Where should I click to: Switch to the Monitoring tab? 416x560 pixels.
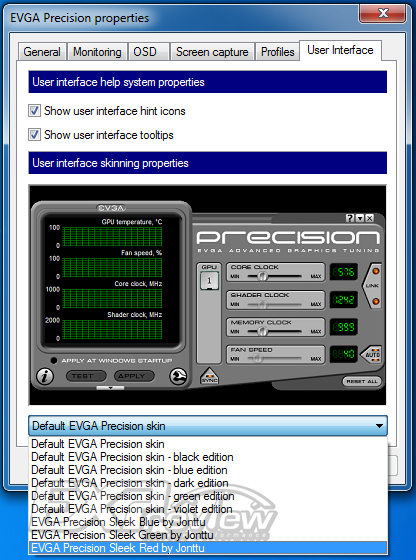pos(97,52)
